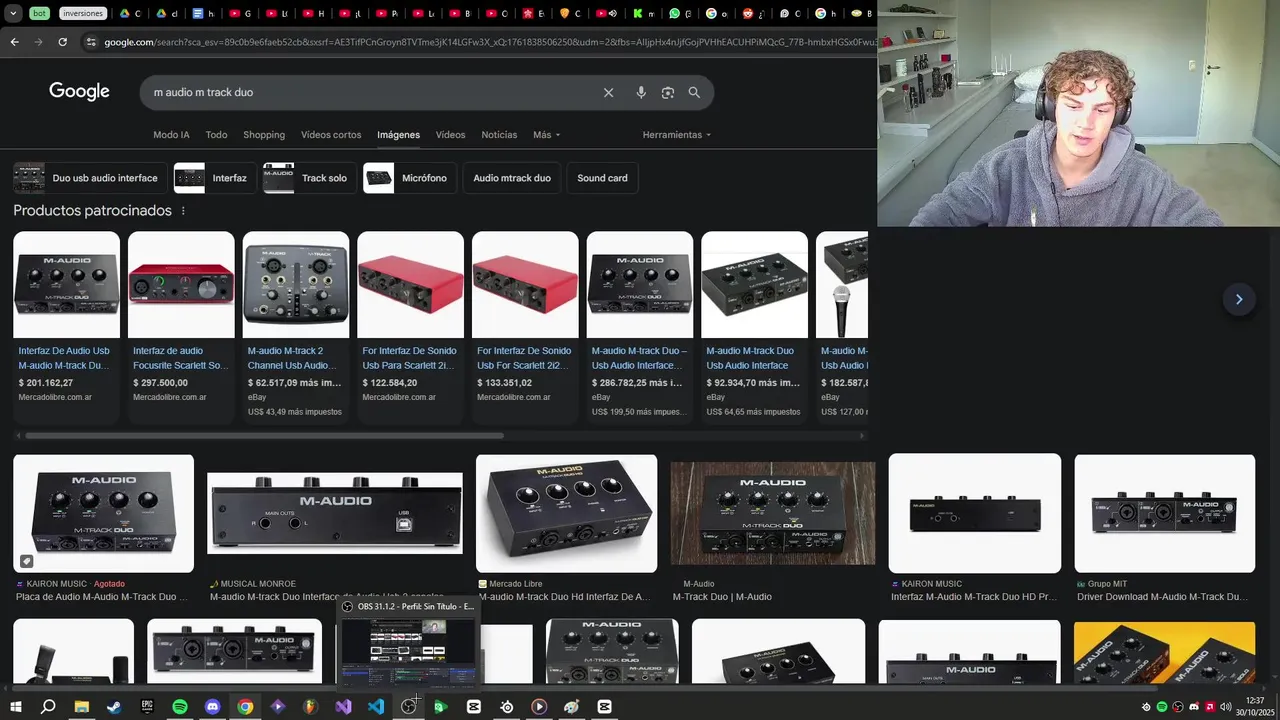Go back with the browser back arrow
The image size is (1280, 720).
(x=14, y=42)
